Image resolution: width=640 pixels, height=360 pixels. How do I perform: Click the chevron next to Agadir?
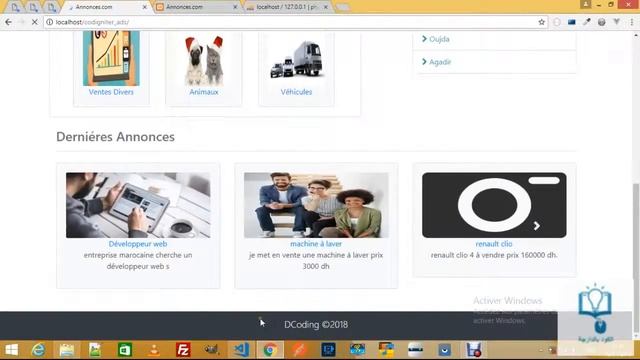point(424,62)
